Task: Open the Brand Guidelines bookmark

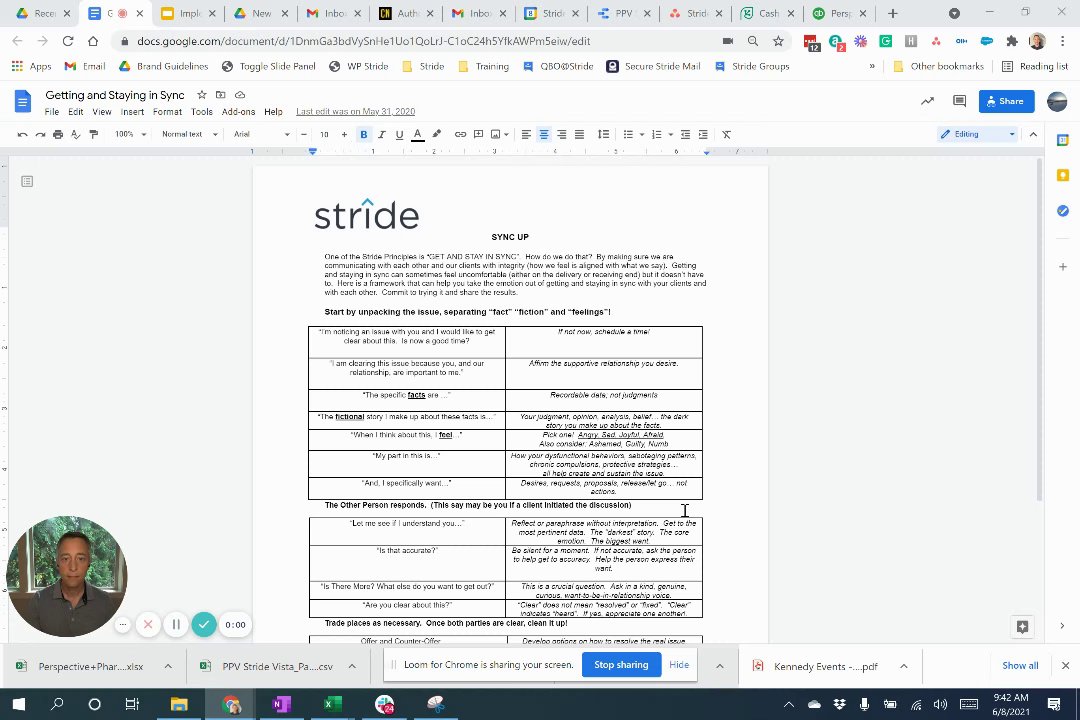Action: [x=163, y=66]
